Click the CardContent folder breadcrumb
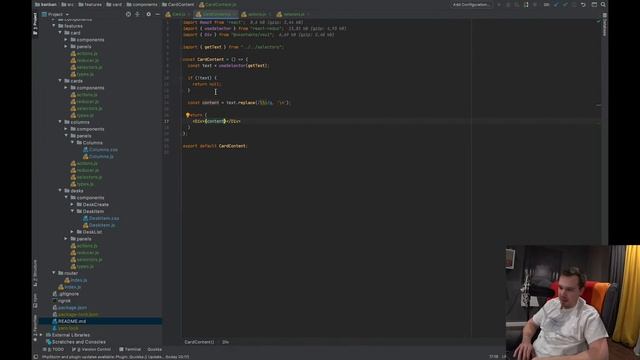 click(x=178, y=4)
